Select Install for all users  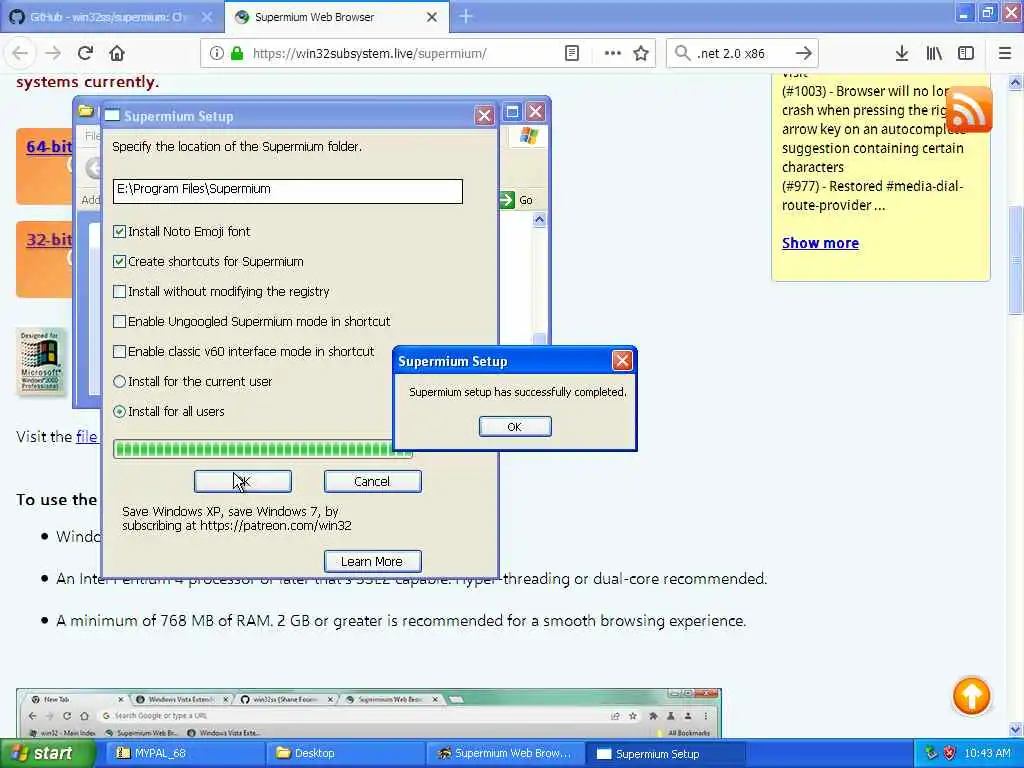click(120, 411)
